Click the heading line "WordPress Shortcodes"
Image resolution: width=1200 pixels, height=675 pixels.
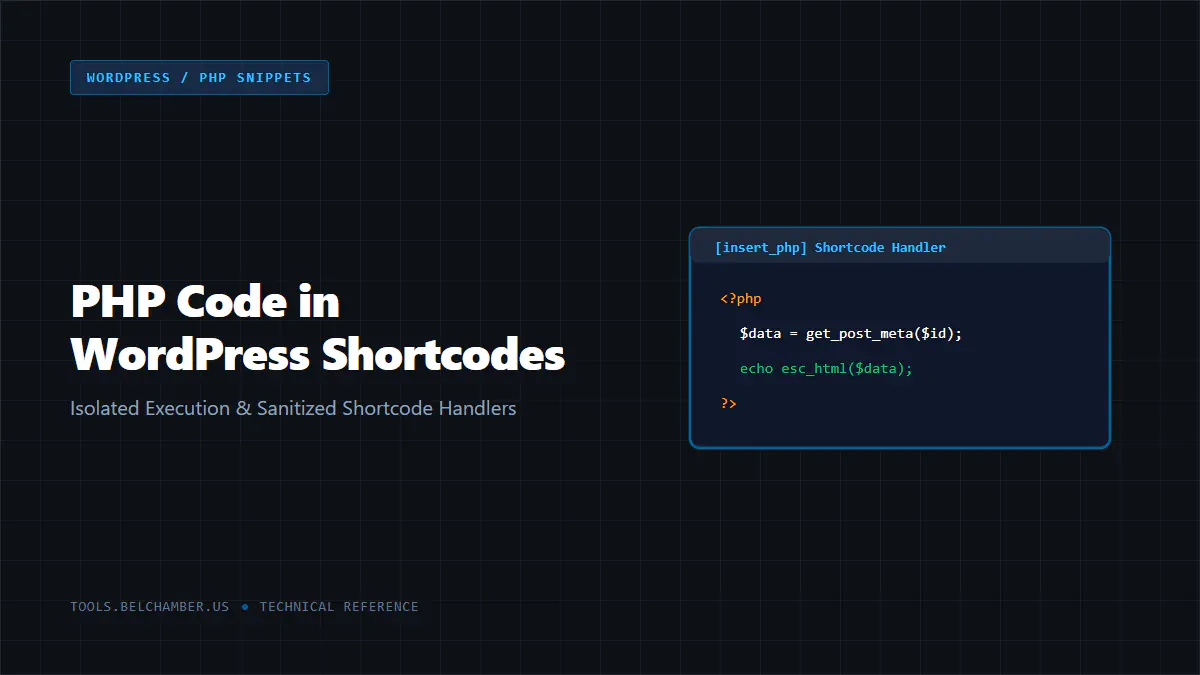(x=318, y=355)
